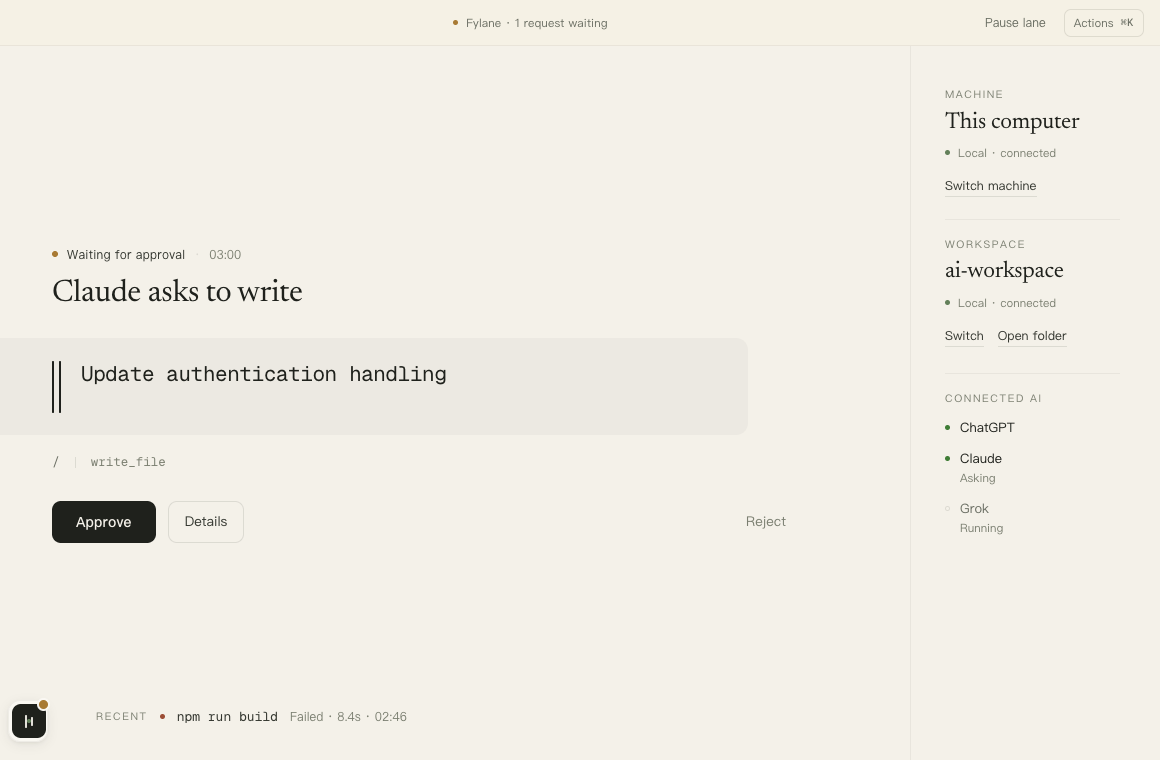Open Details for the write request
The width and height of the screenshot is (1160, 760).
(206, 522)
